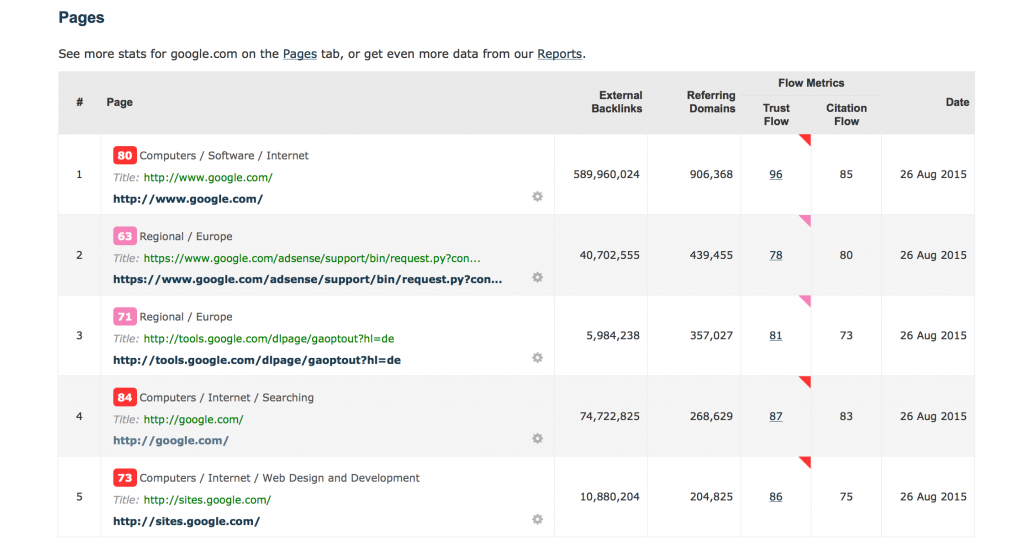The width and height of the screenshot is (1024, 547).
Task: Open Trust Flow value 86 link
Action: coord(776,497)
